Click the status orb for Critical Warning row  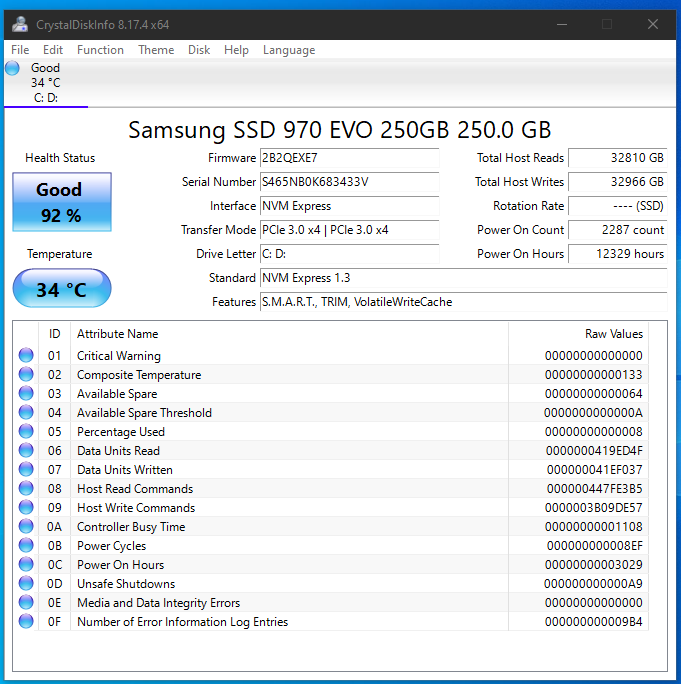coord(26,355)
